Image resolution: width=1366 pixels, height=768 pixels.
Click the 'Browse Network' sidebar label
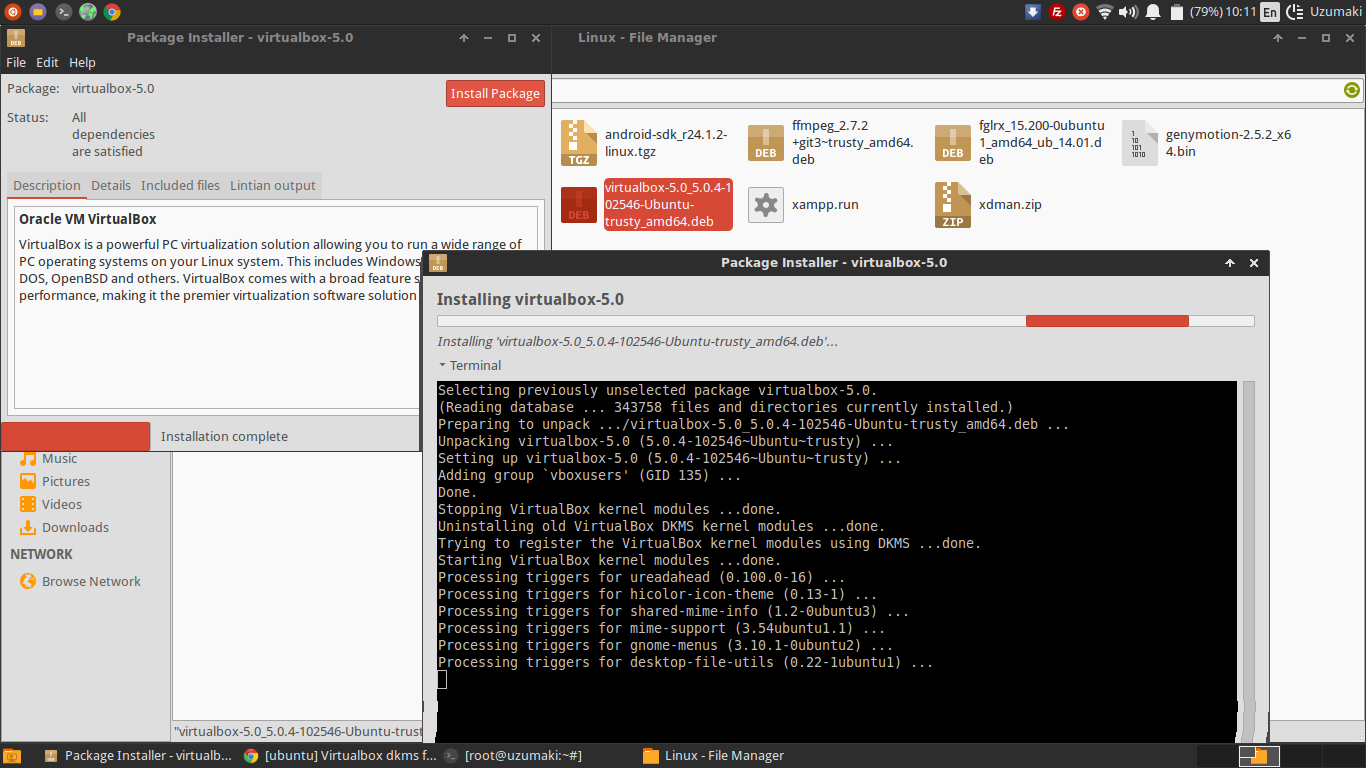(91, 581)
